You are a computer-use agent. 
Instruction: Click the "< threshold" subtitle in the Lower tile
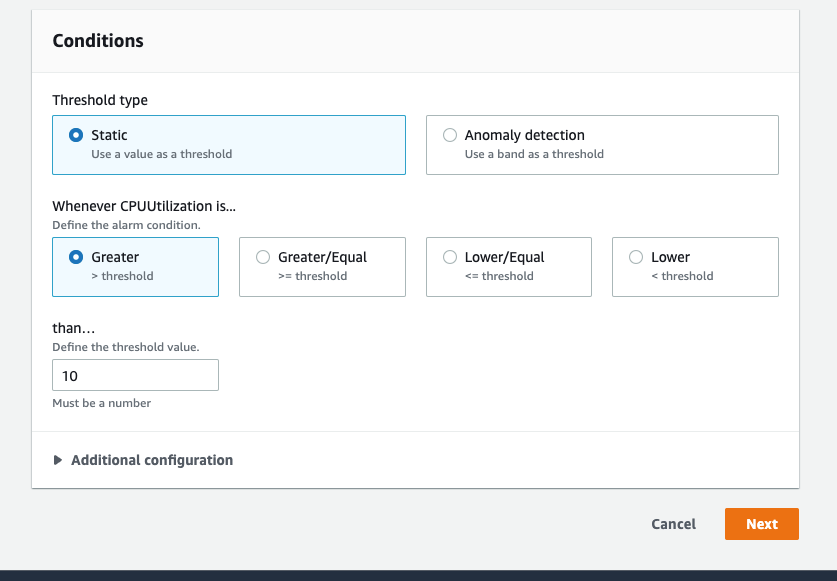click(x=682, y=276)
